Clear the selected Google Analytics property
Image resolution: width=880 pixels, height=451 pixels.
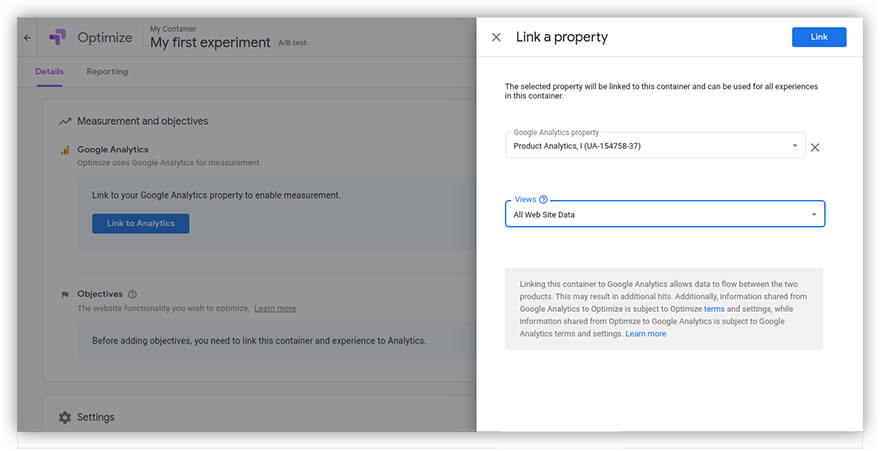[x=814, y=148]
